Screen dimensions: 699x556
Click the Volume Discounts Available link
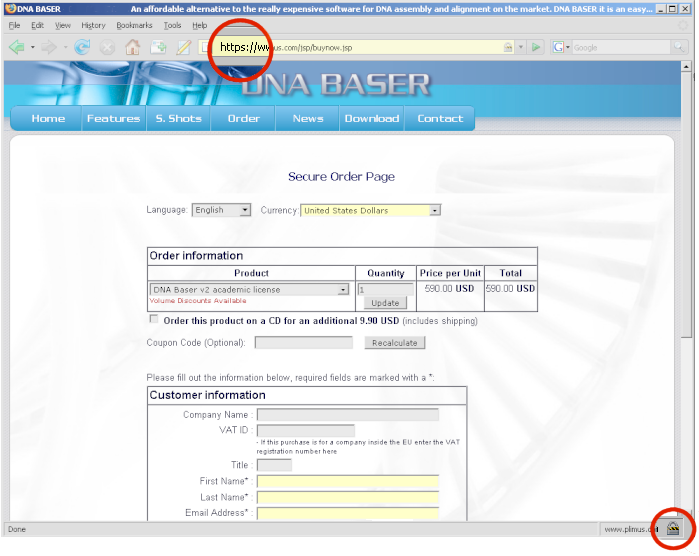click(x=198, y=301)
